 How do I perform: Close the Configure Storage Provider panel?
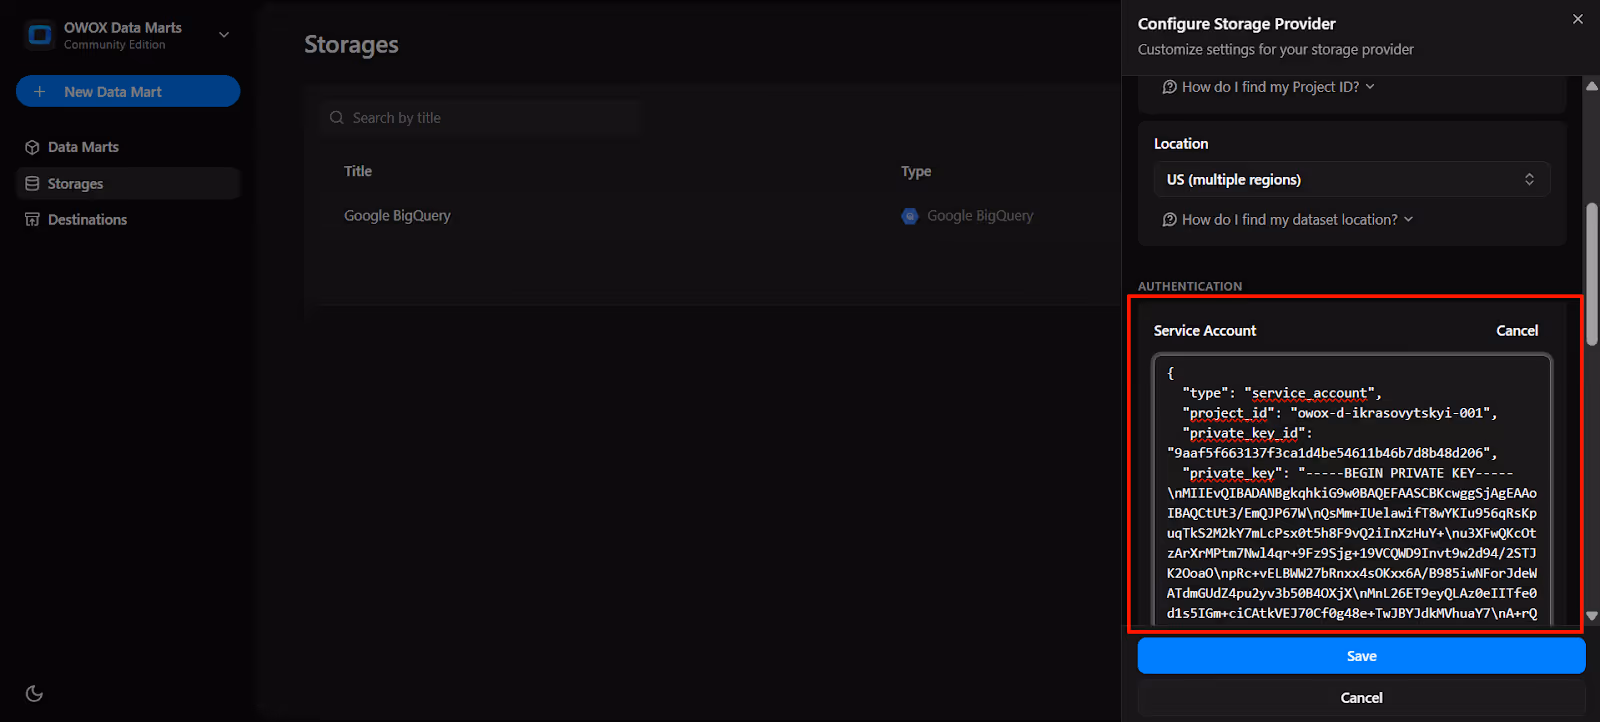[x=1578, y=19]
